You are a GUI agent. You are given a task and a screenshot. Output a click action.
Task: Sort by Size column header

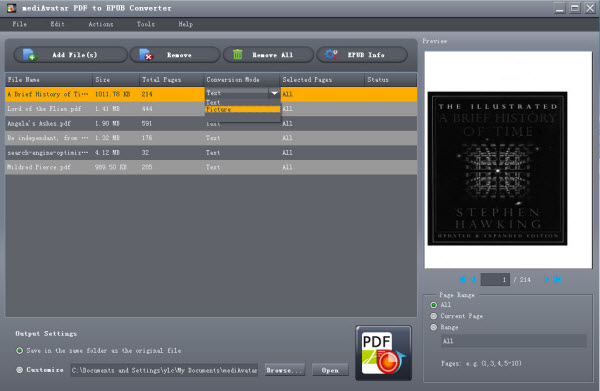[116, 80]
